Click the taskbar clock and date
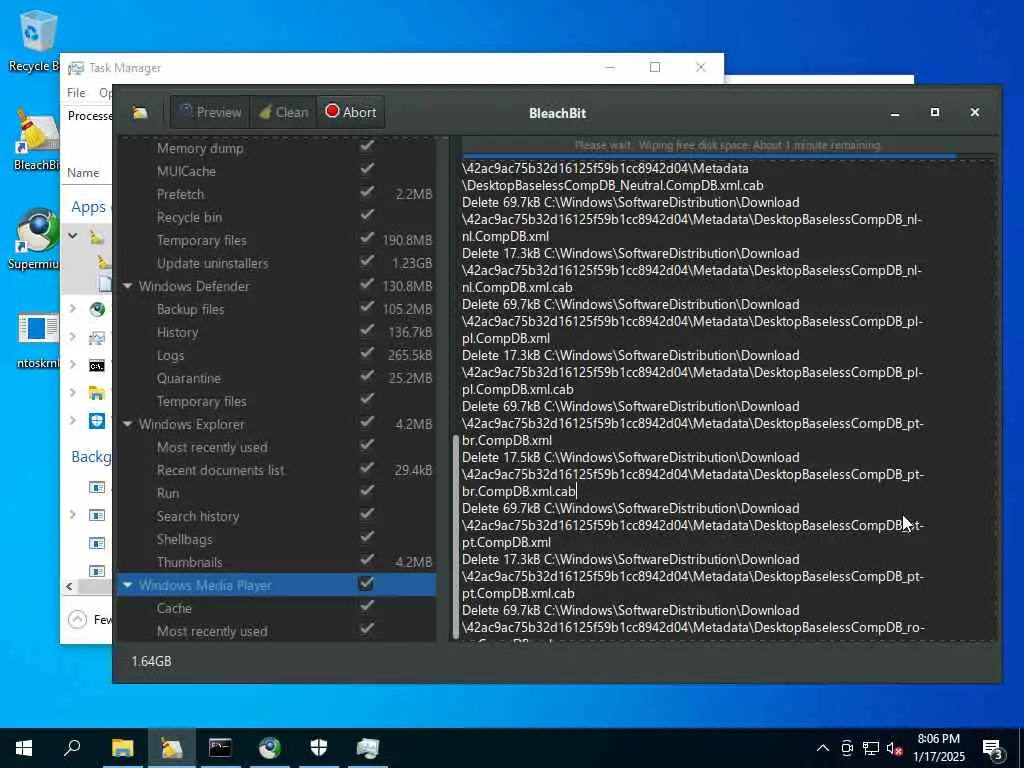1024x768 pixels. (x=938, y=748)
